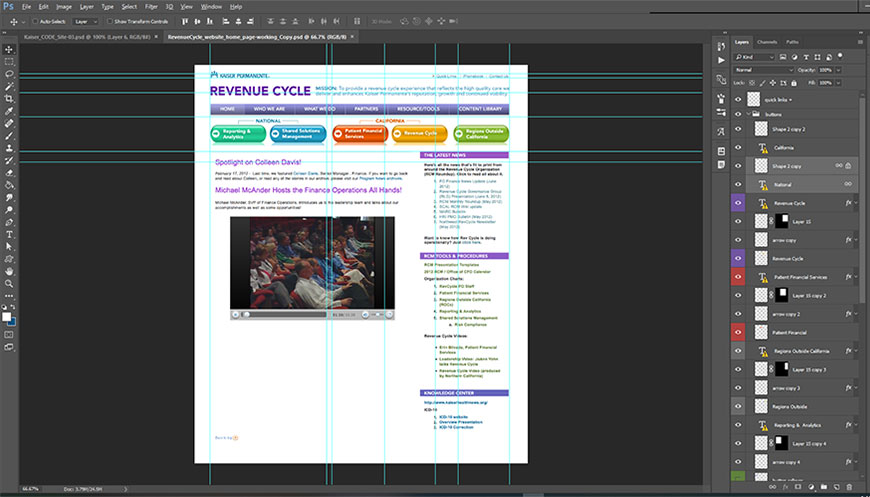
Task: Open the Character panel icon
Action: [x=721, y=133]
